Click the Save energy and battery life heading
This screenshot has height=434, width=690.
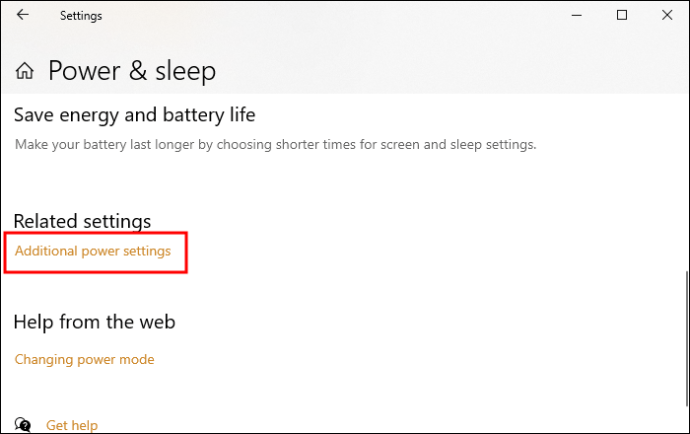click(x=135, y=115)
